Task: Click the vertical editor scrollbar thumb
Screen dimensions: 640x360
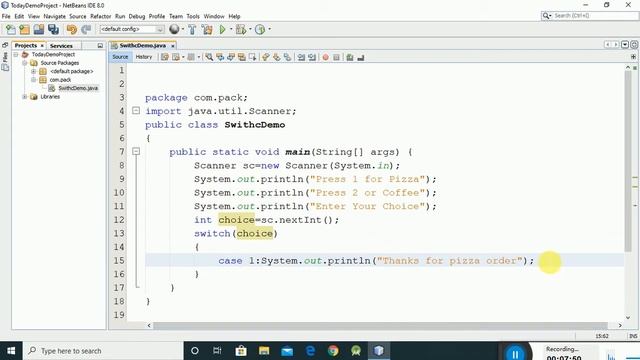Action: coord(628,162)
